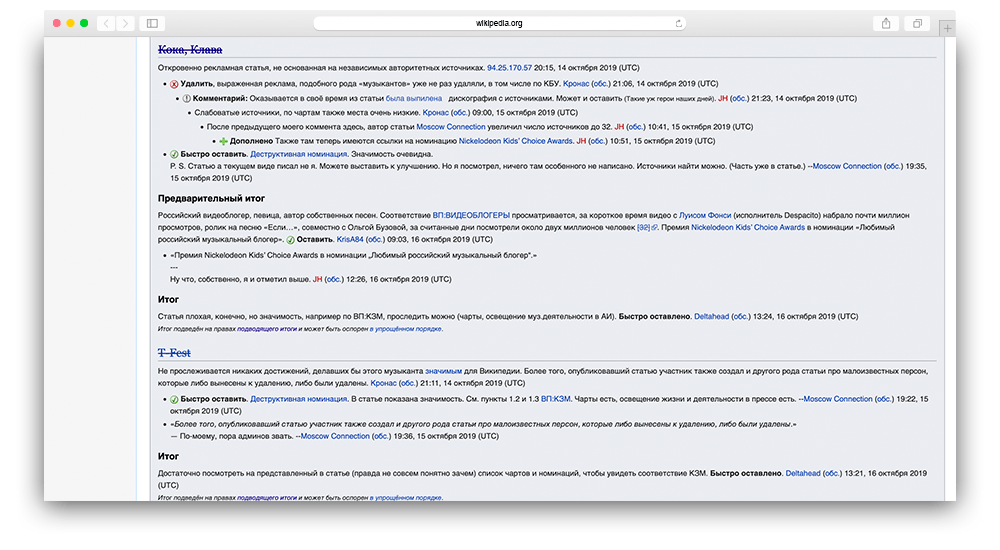Open Moscow Connection link dated 19:36
This screenshot has height=550, width=1000.
pos(335,436)
